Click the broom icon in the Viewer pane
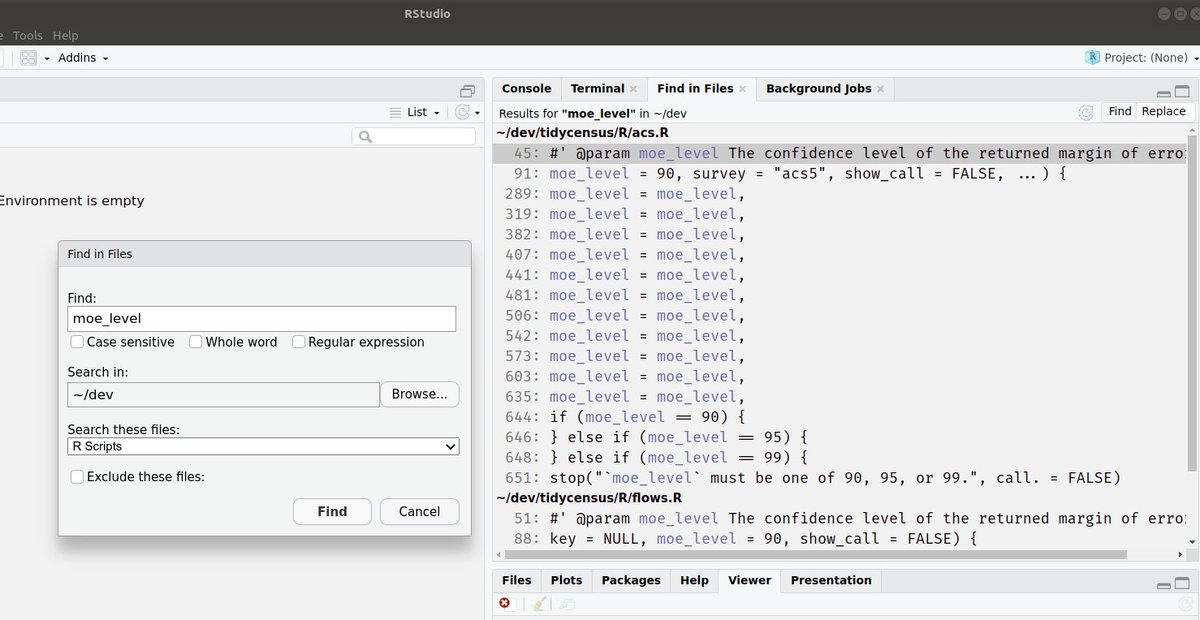Image resolution: width=1200 pixels, height=620 pixels. (538, 603)
